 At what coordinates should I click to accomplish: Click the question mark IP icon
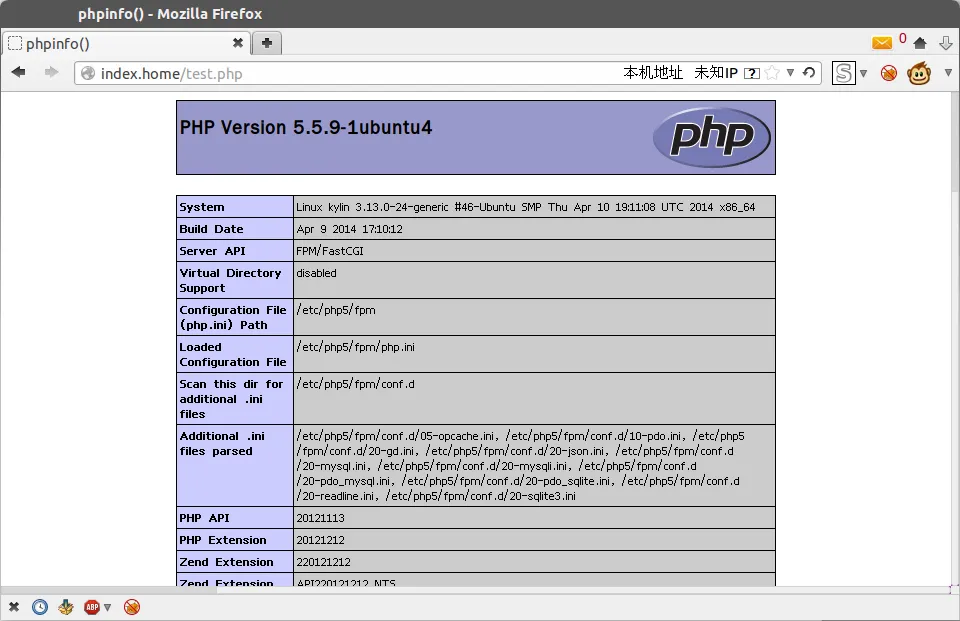[752, 73]
